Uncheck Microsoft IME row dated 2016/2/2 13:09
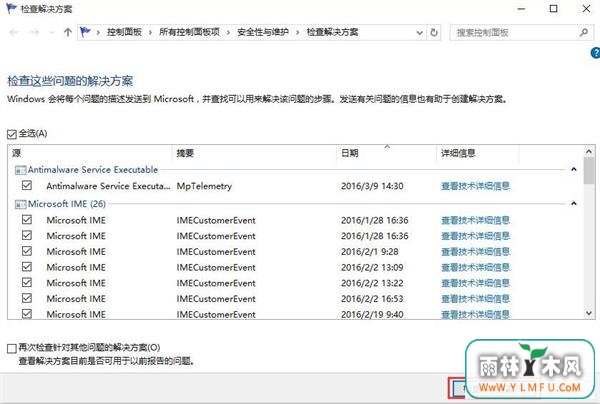 tap(27, 267)
